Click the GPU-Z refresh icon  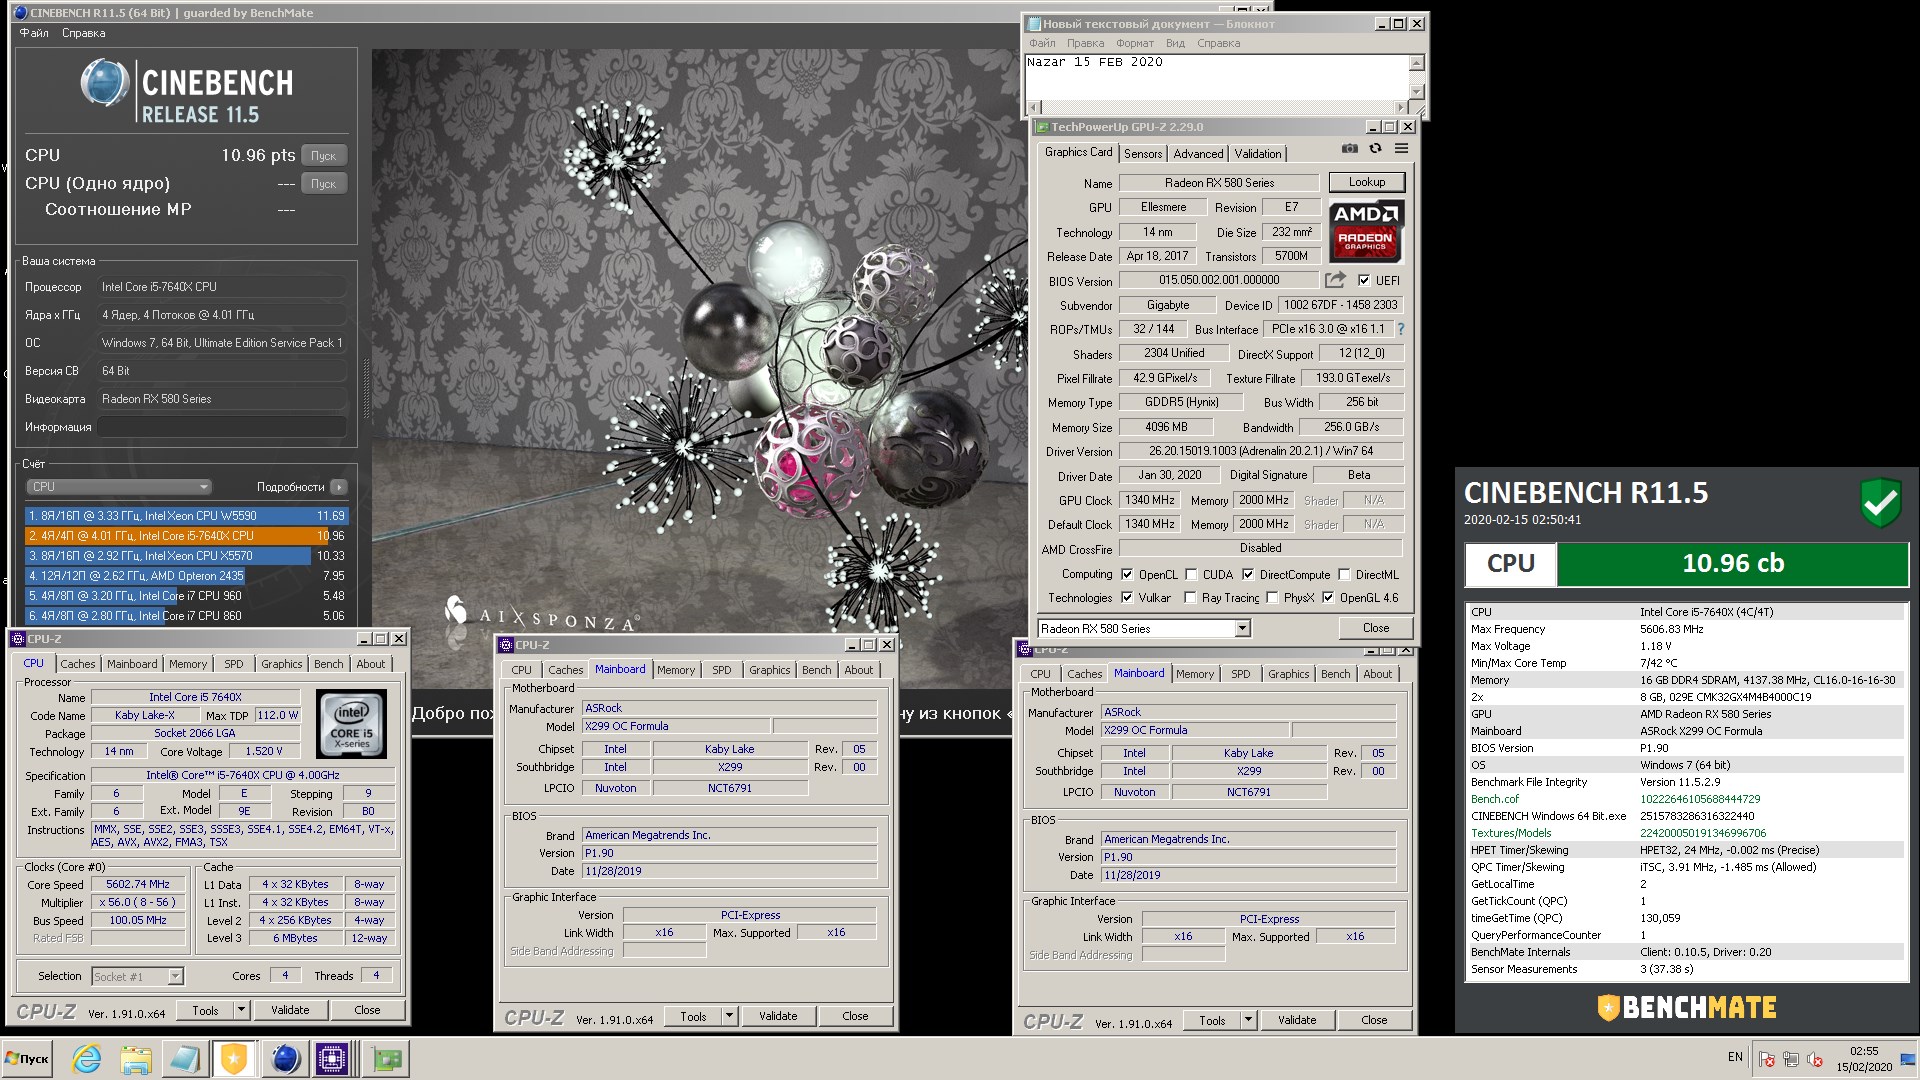(1375, 148)
